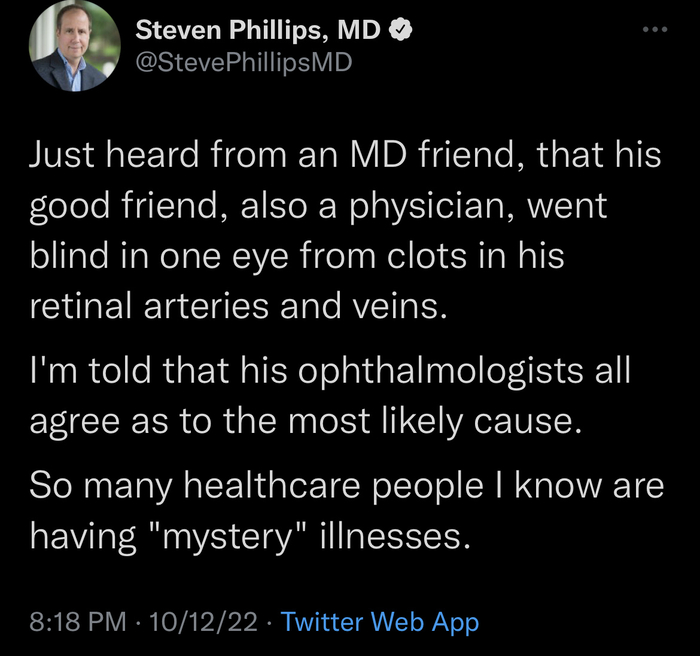
Task: Click the paragraph starting "I'm told that"
Action: point(330,397)
